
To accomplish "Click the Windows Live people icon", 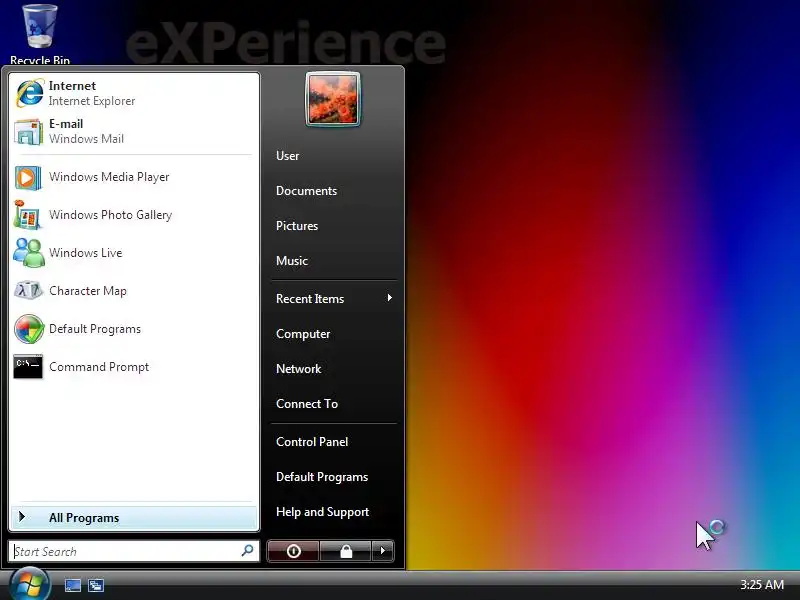I will (x=29, y=253).
